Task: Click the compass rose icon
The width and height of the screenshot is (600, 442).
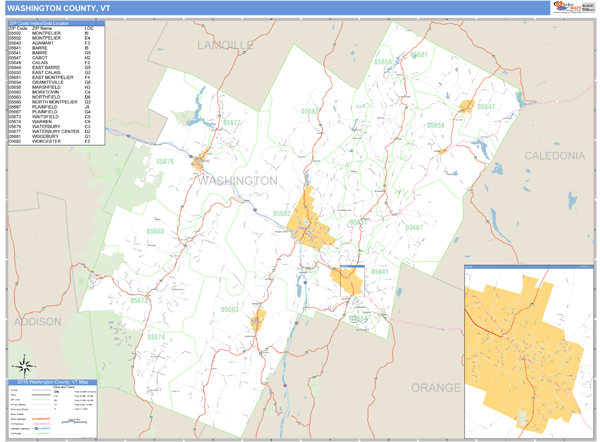Action: click(x=25, y=366)
